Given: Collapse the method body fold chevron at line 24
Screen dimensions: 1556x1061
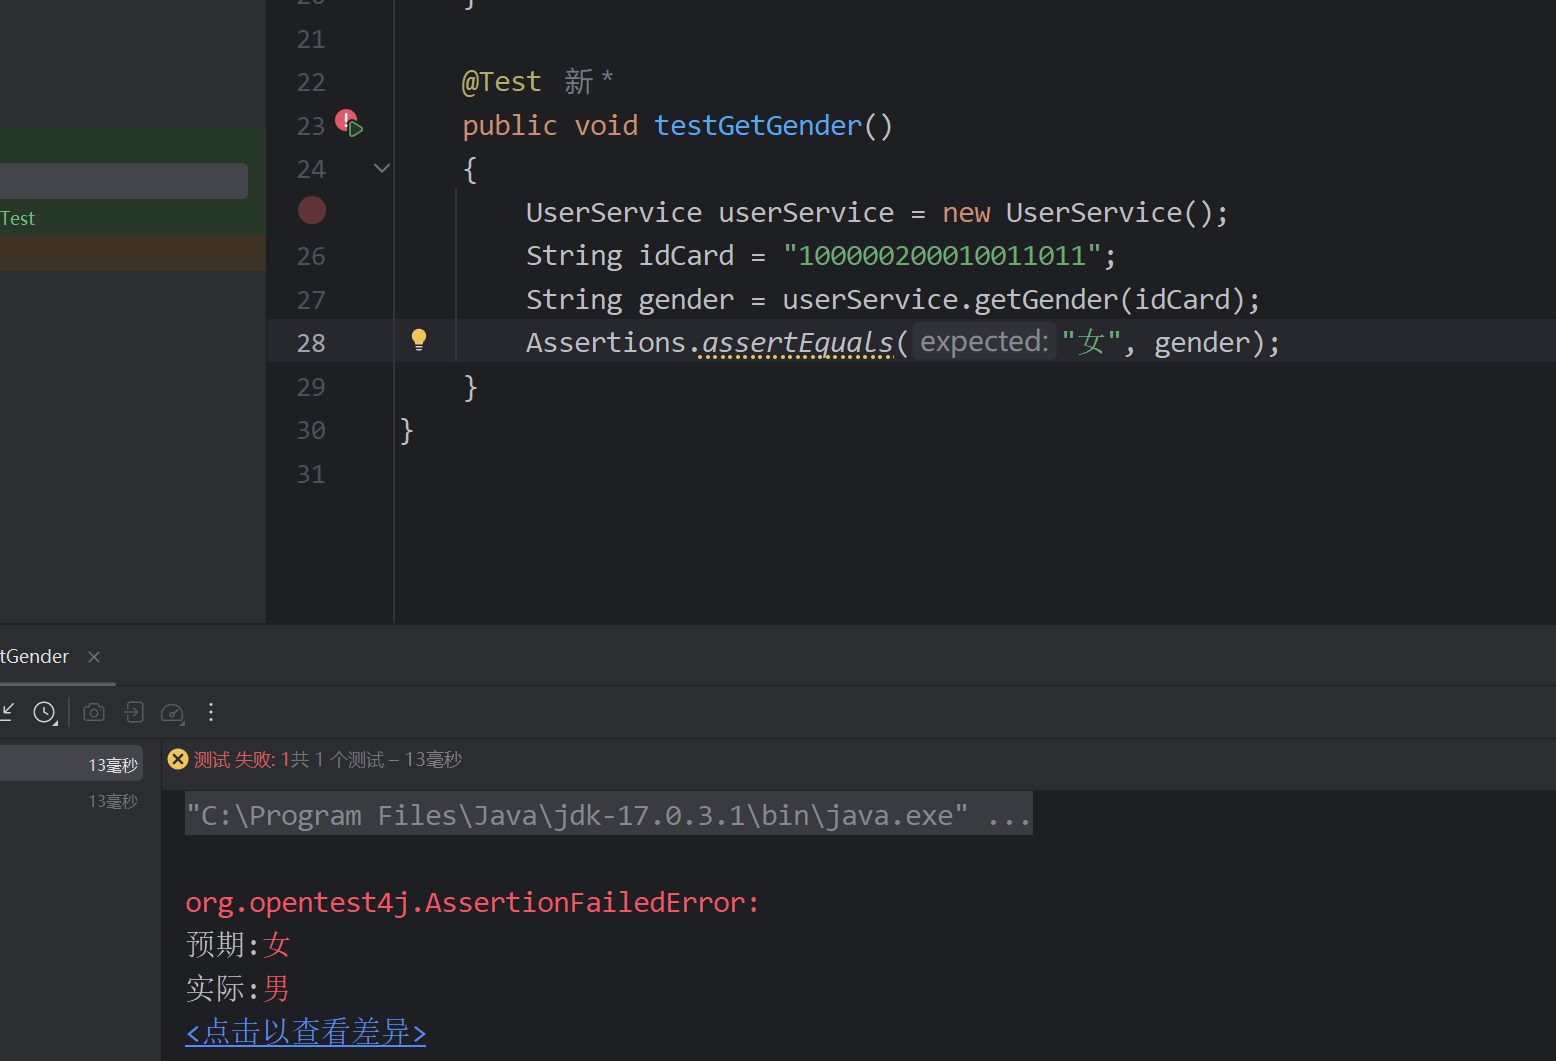Looking at the screenshot, I should [x=381, y=168].
